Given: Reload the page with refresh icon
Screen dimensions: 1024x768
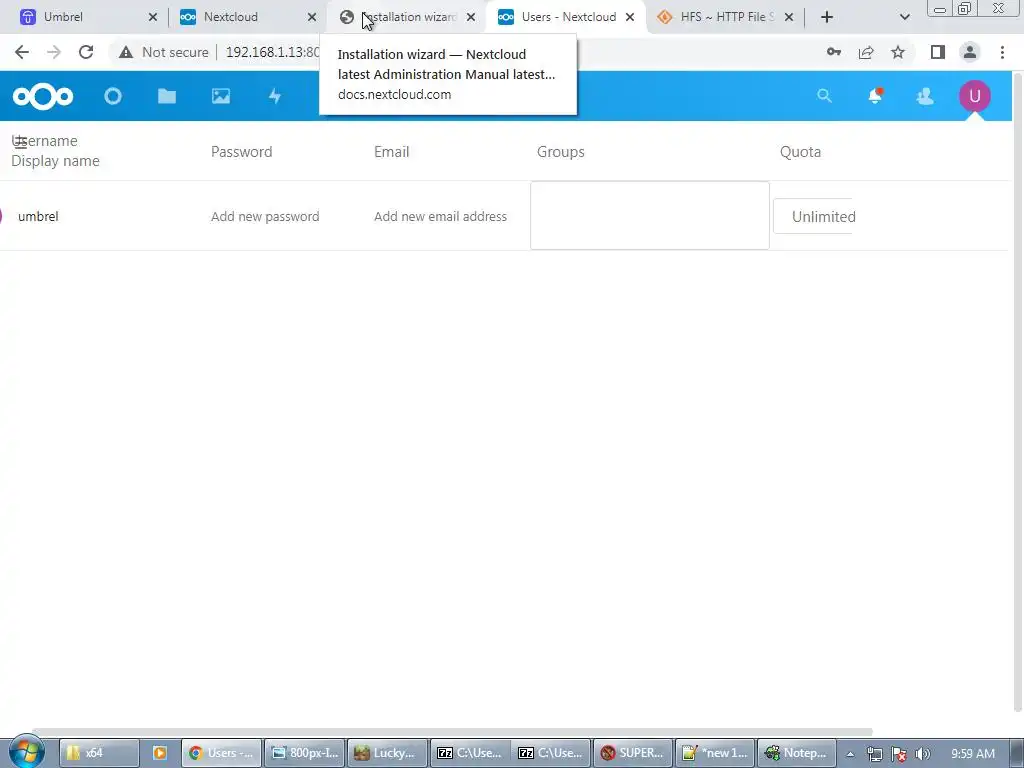Looking at the screenshot, I should [86, 52].
